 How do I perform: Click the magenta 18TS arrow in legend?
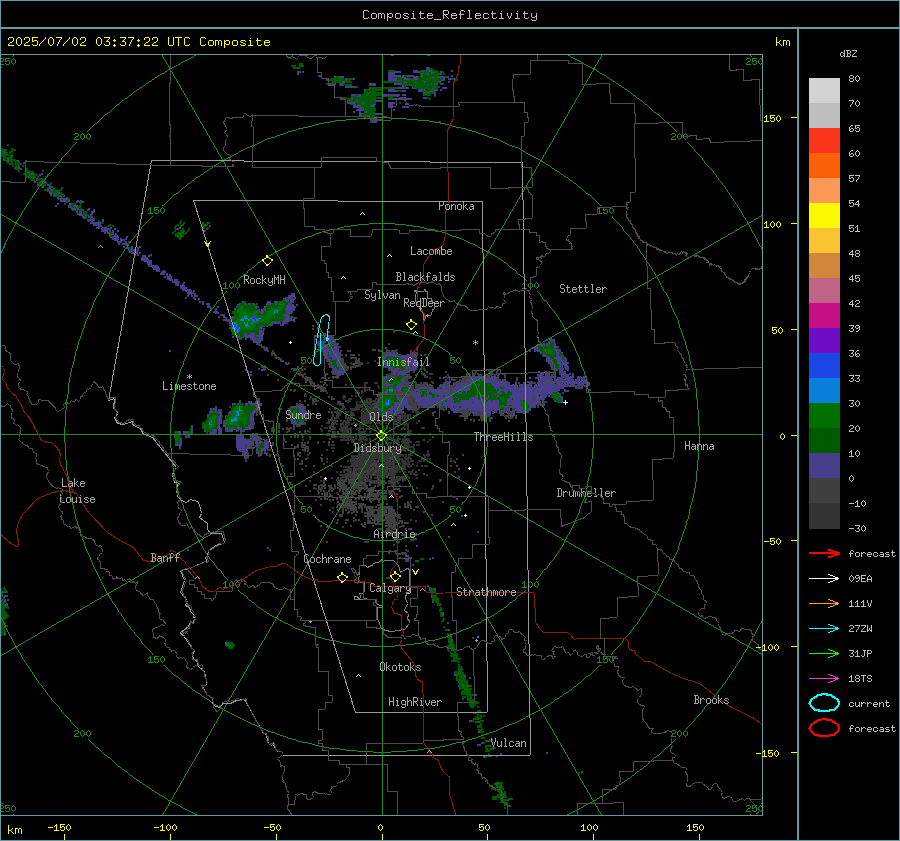tap(824, 679)
